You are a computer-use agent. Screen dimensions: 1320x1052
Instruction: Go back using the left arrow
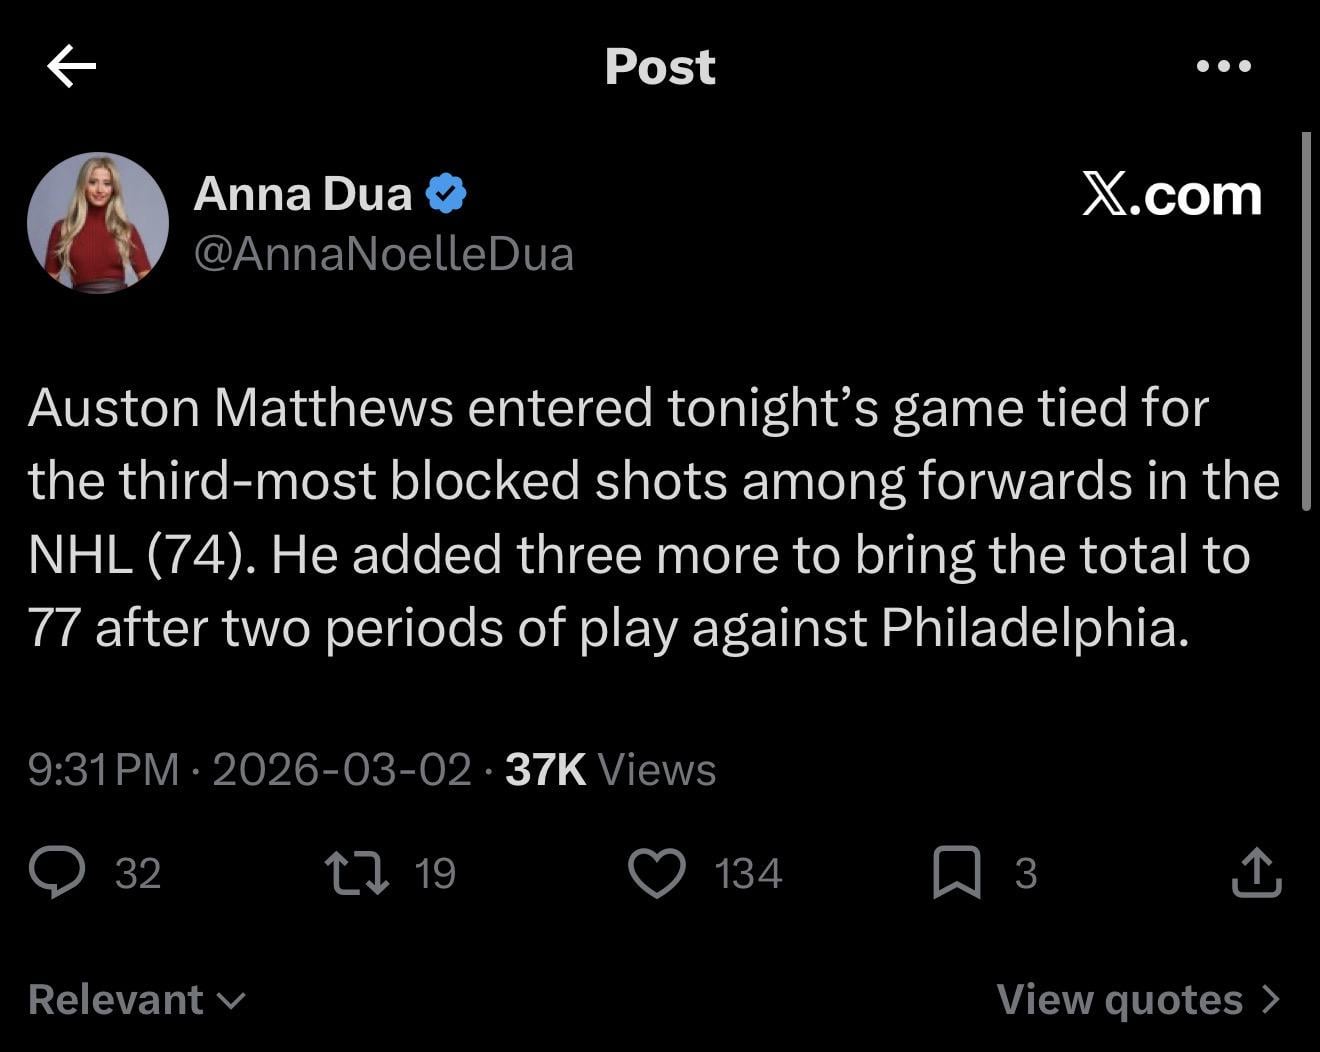tap(71, 67)
